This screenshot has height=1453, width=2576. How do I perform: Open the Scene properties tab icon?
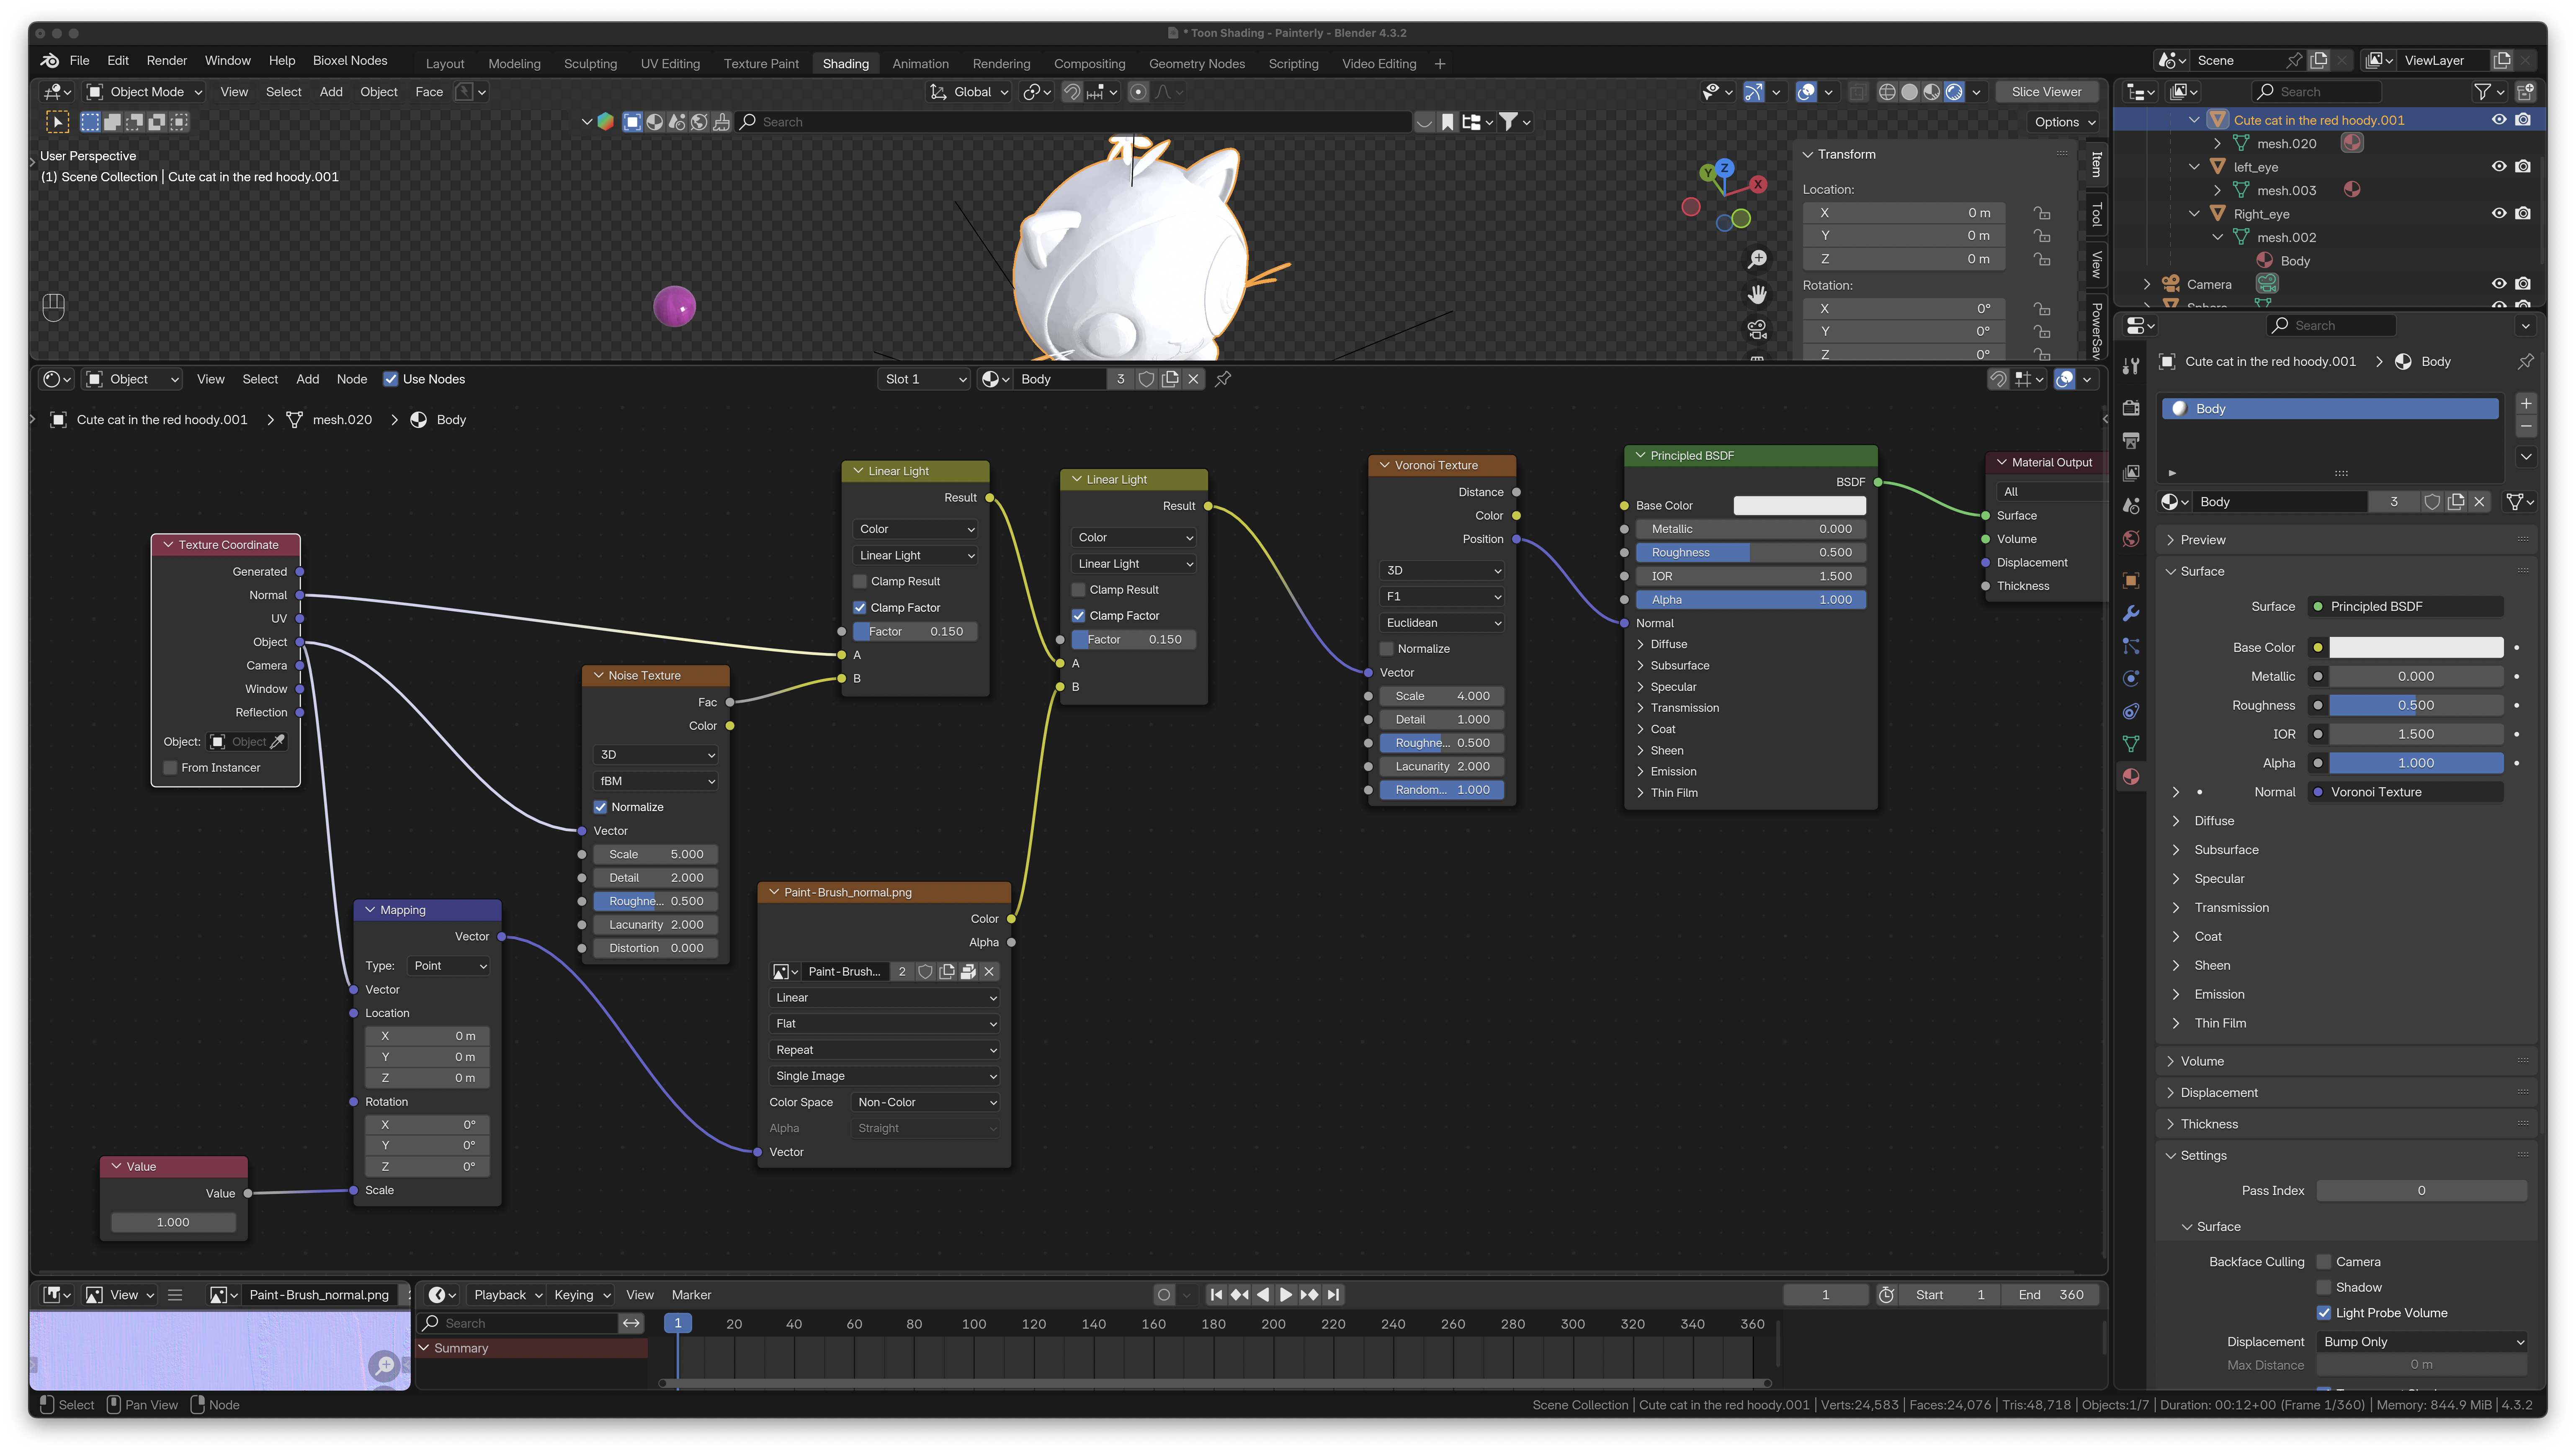2131,506
